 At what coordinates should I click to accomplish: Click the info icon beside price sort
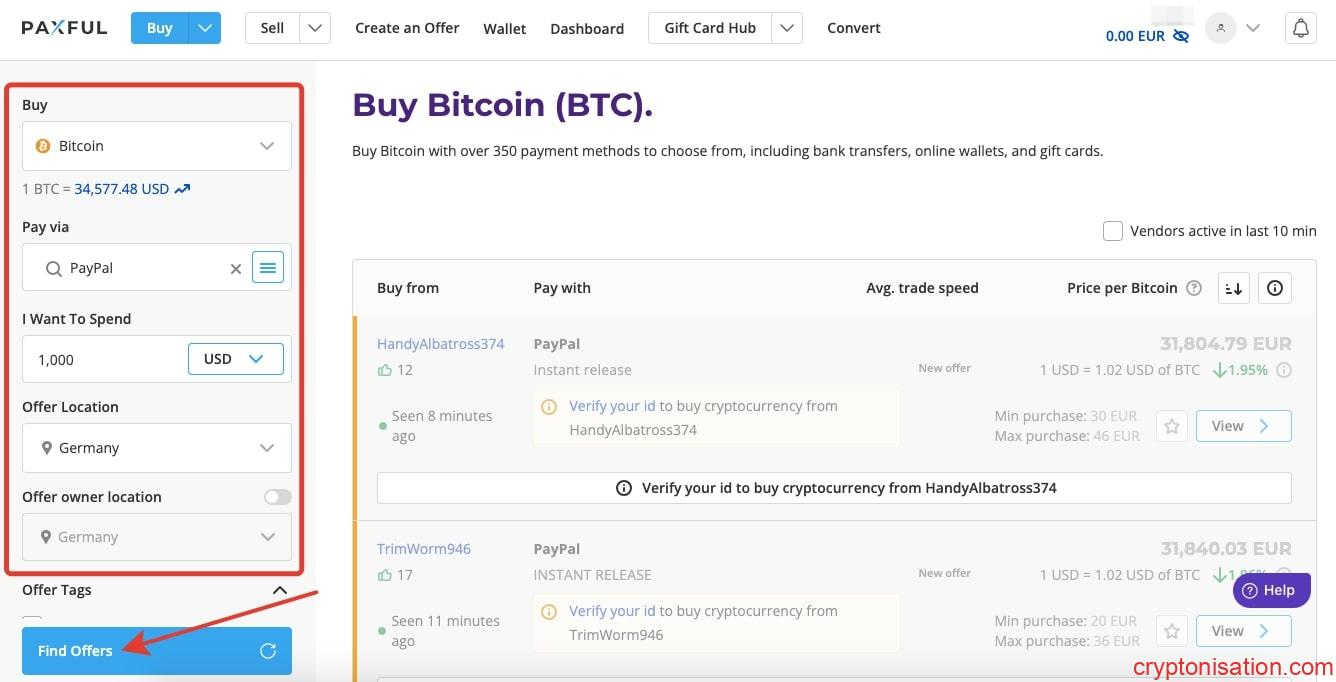pos(1275,288)
